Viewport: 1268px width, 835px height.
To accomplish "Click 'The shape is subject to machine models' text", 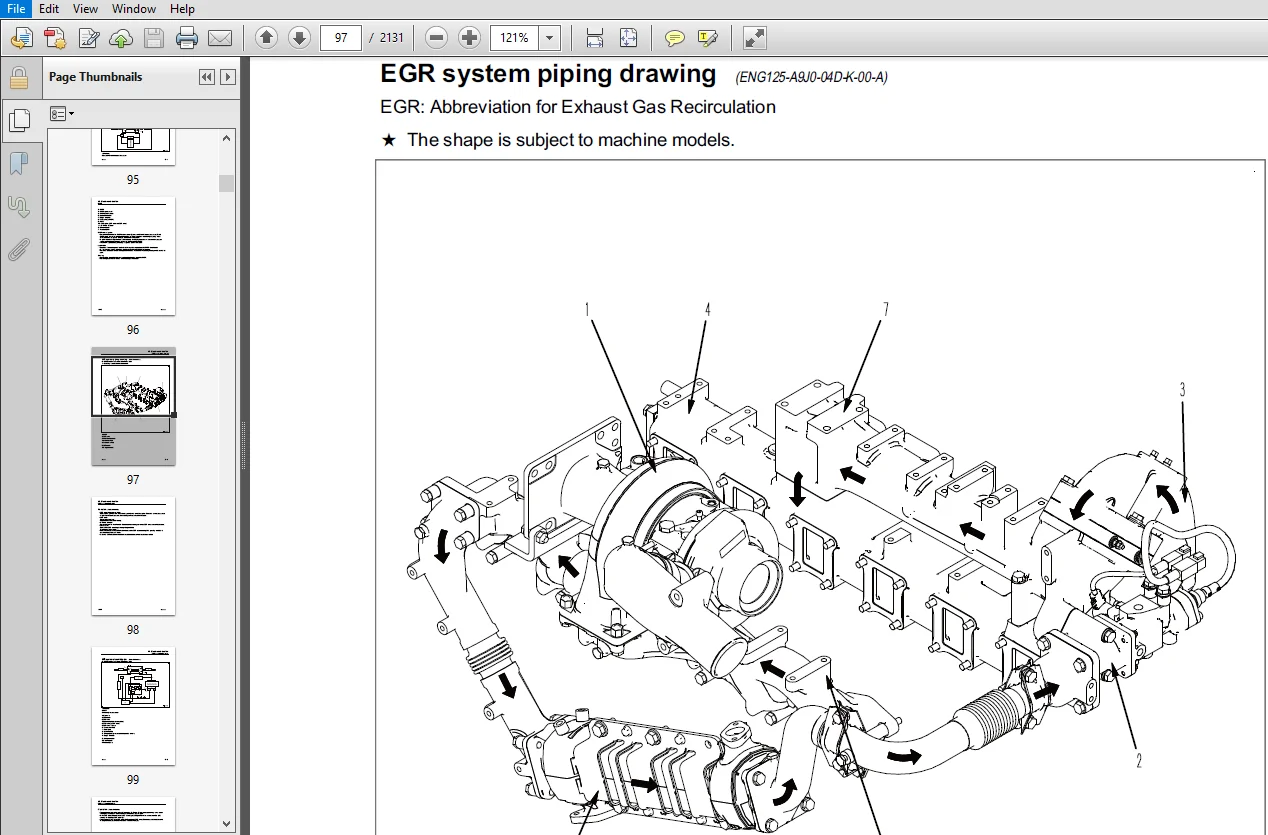I will 570,140.
